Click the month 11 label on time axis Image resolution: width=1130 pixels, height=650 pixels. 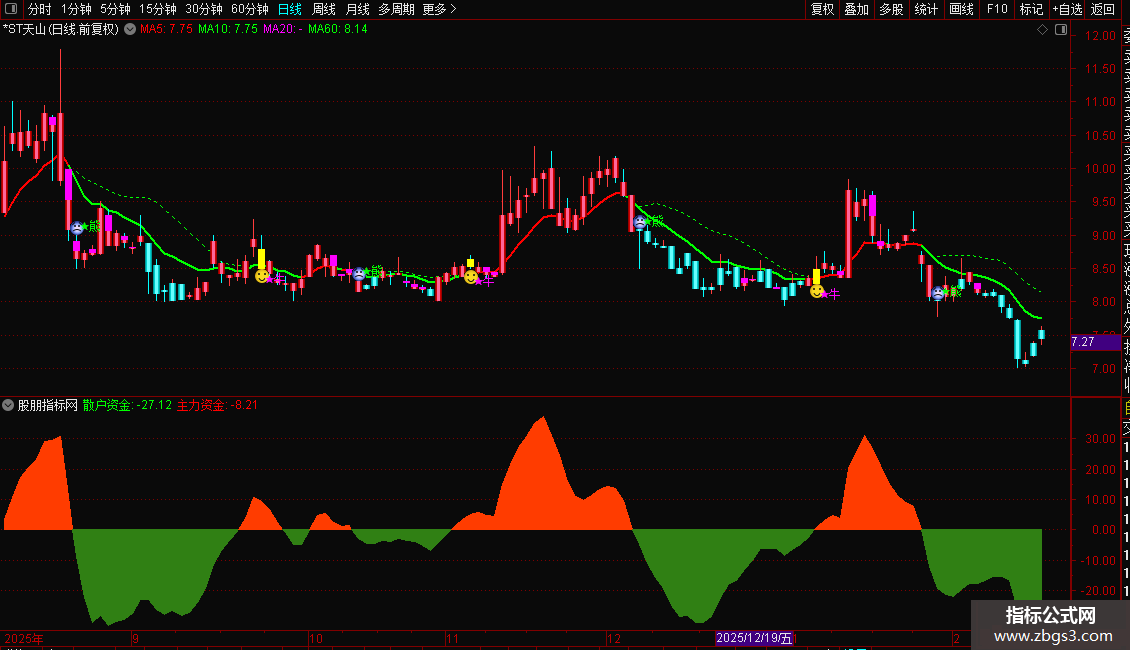(452, 638)
